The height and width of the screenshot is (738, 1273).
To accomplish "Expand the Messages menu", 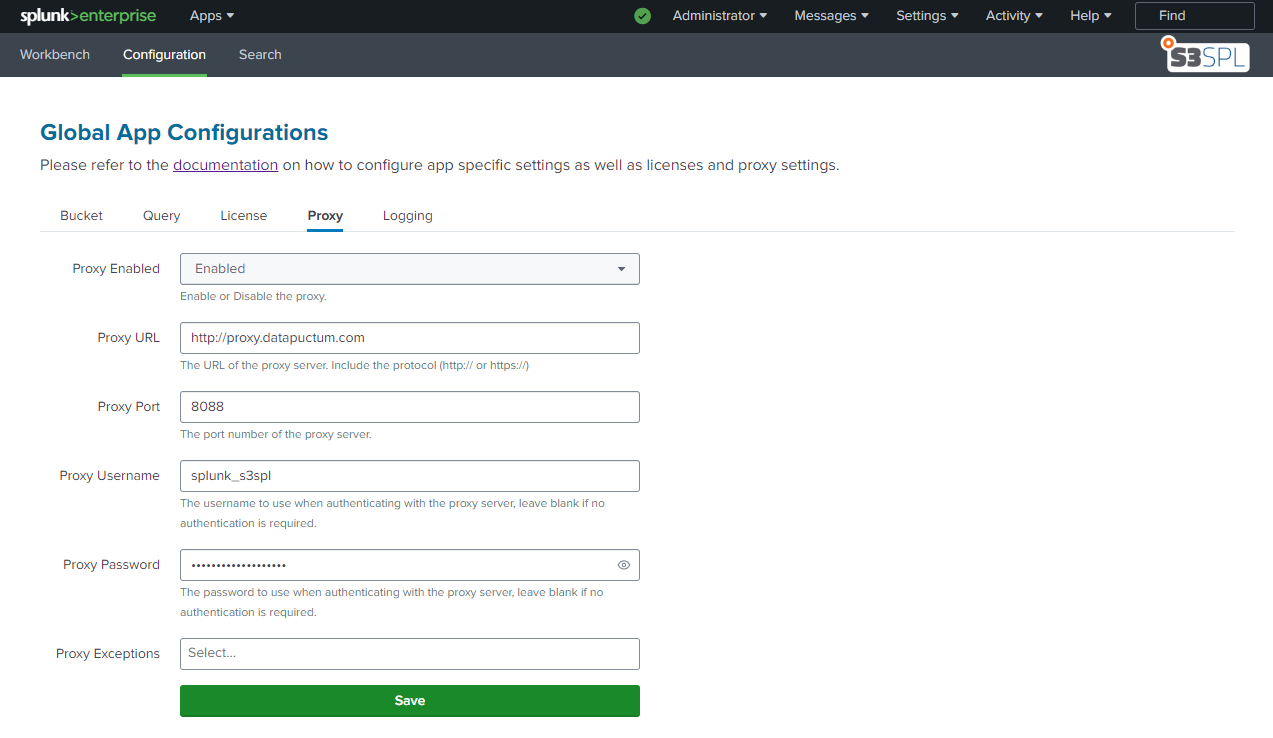I will [831, 16].
